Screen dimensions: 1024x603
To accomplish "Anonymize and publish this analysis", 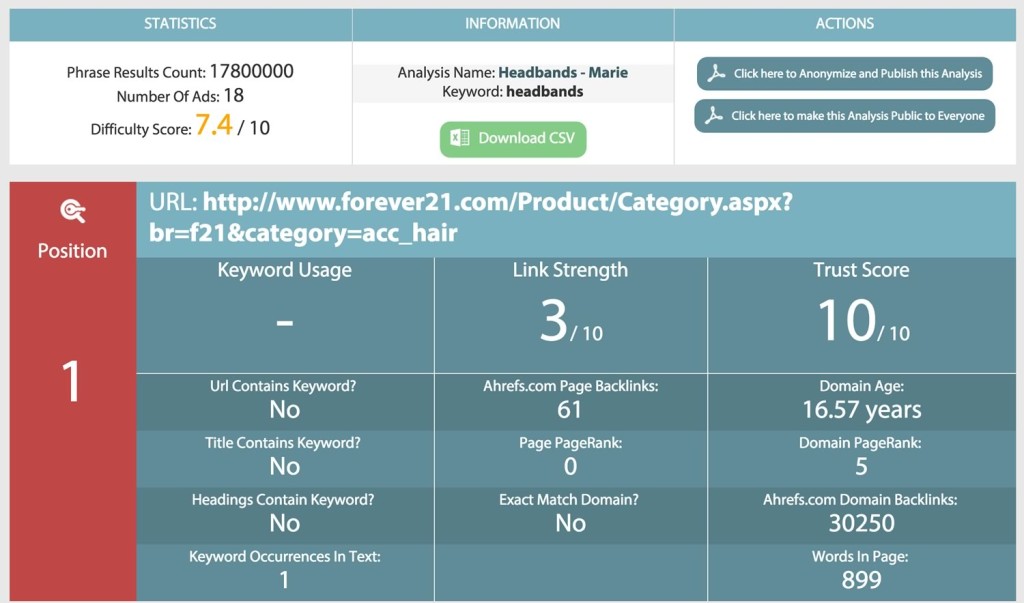I will (x=845, y=73).
